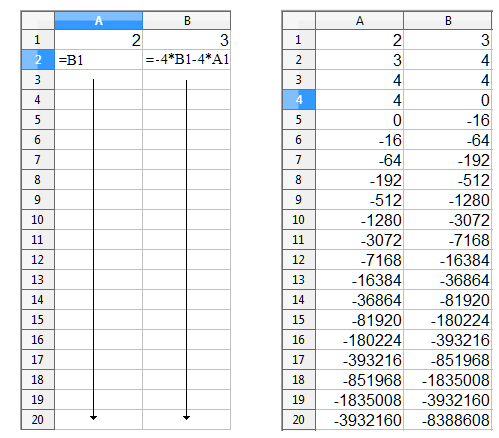Select right sheet cell A5 showing 0
The width and height of the screenshot is (499, 438).
click(x=359, y=120)
